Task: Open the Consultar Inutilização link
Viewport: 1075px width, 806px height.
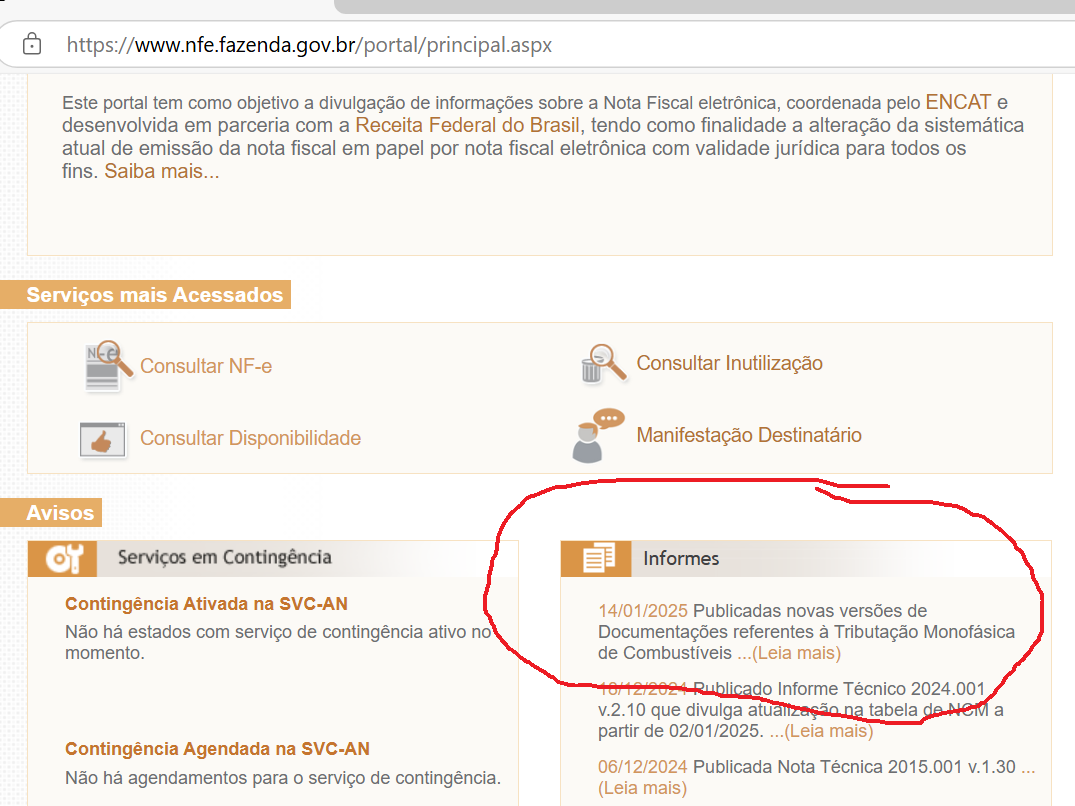Action: [x=729, y=363]
